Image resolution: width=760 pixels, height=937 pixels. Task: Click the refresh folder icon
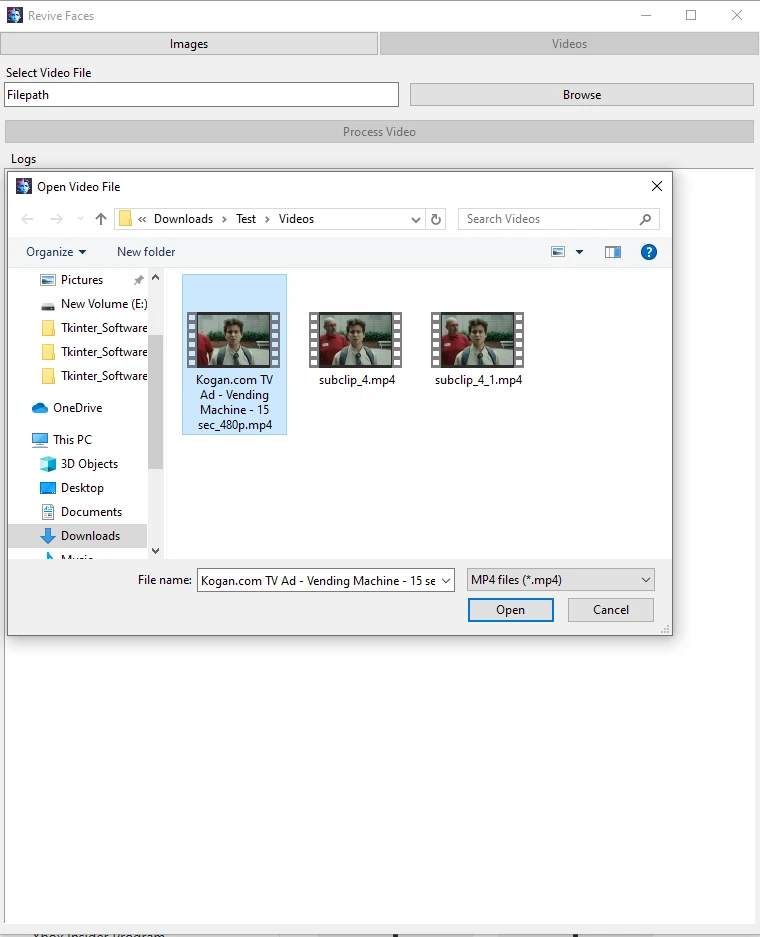(436, 219)
